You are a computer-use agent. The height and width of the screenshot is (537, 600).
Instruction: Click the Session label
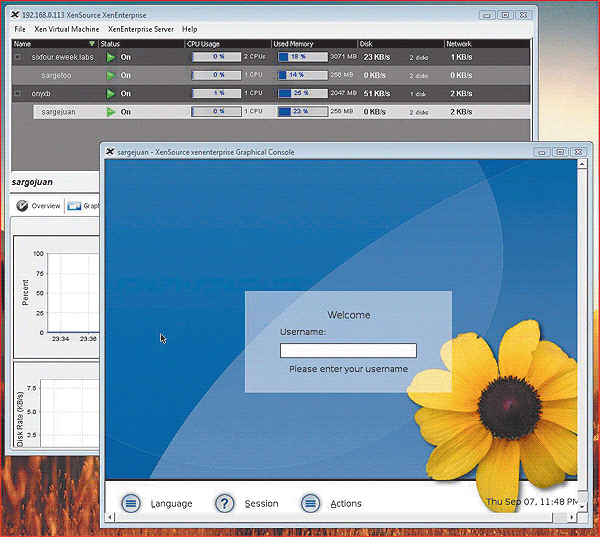tap(261, 504)
